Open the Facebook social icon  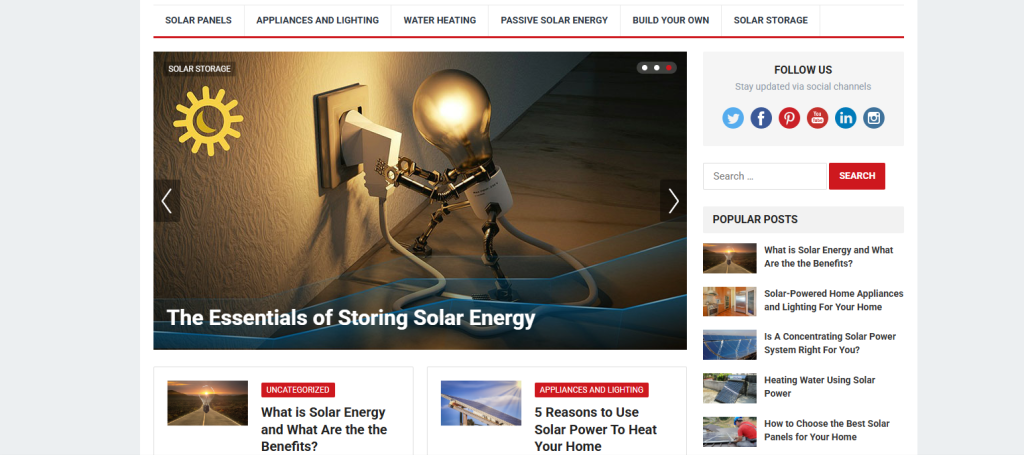pyautogui.click(x=761, y=118)
